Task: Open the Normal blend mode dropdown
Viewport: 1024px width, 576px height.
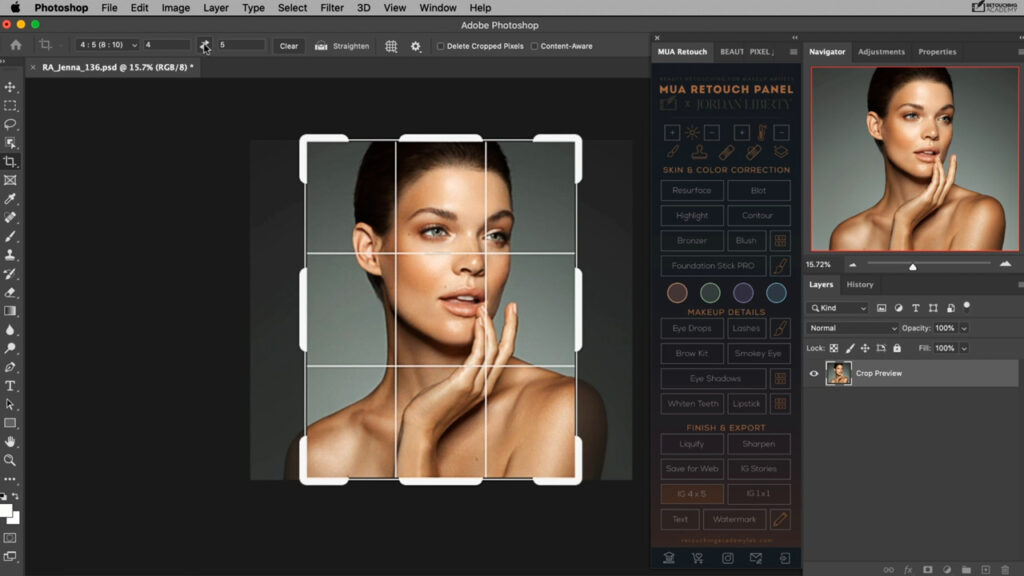Action: 851,328
